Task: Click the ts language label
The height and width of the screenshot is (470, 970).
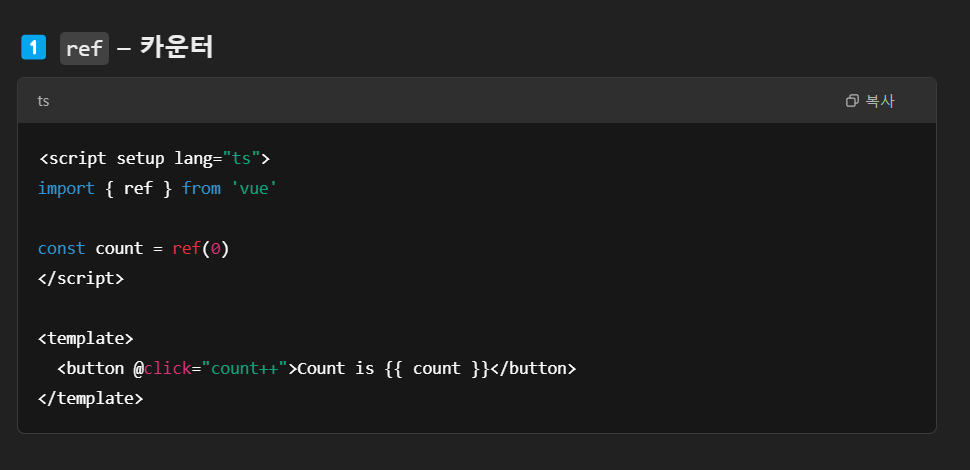Action: (x=43, y=101)
